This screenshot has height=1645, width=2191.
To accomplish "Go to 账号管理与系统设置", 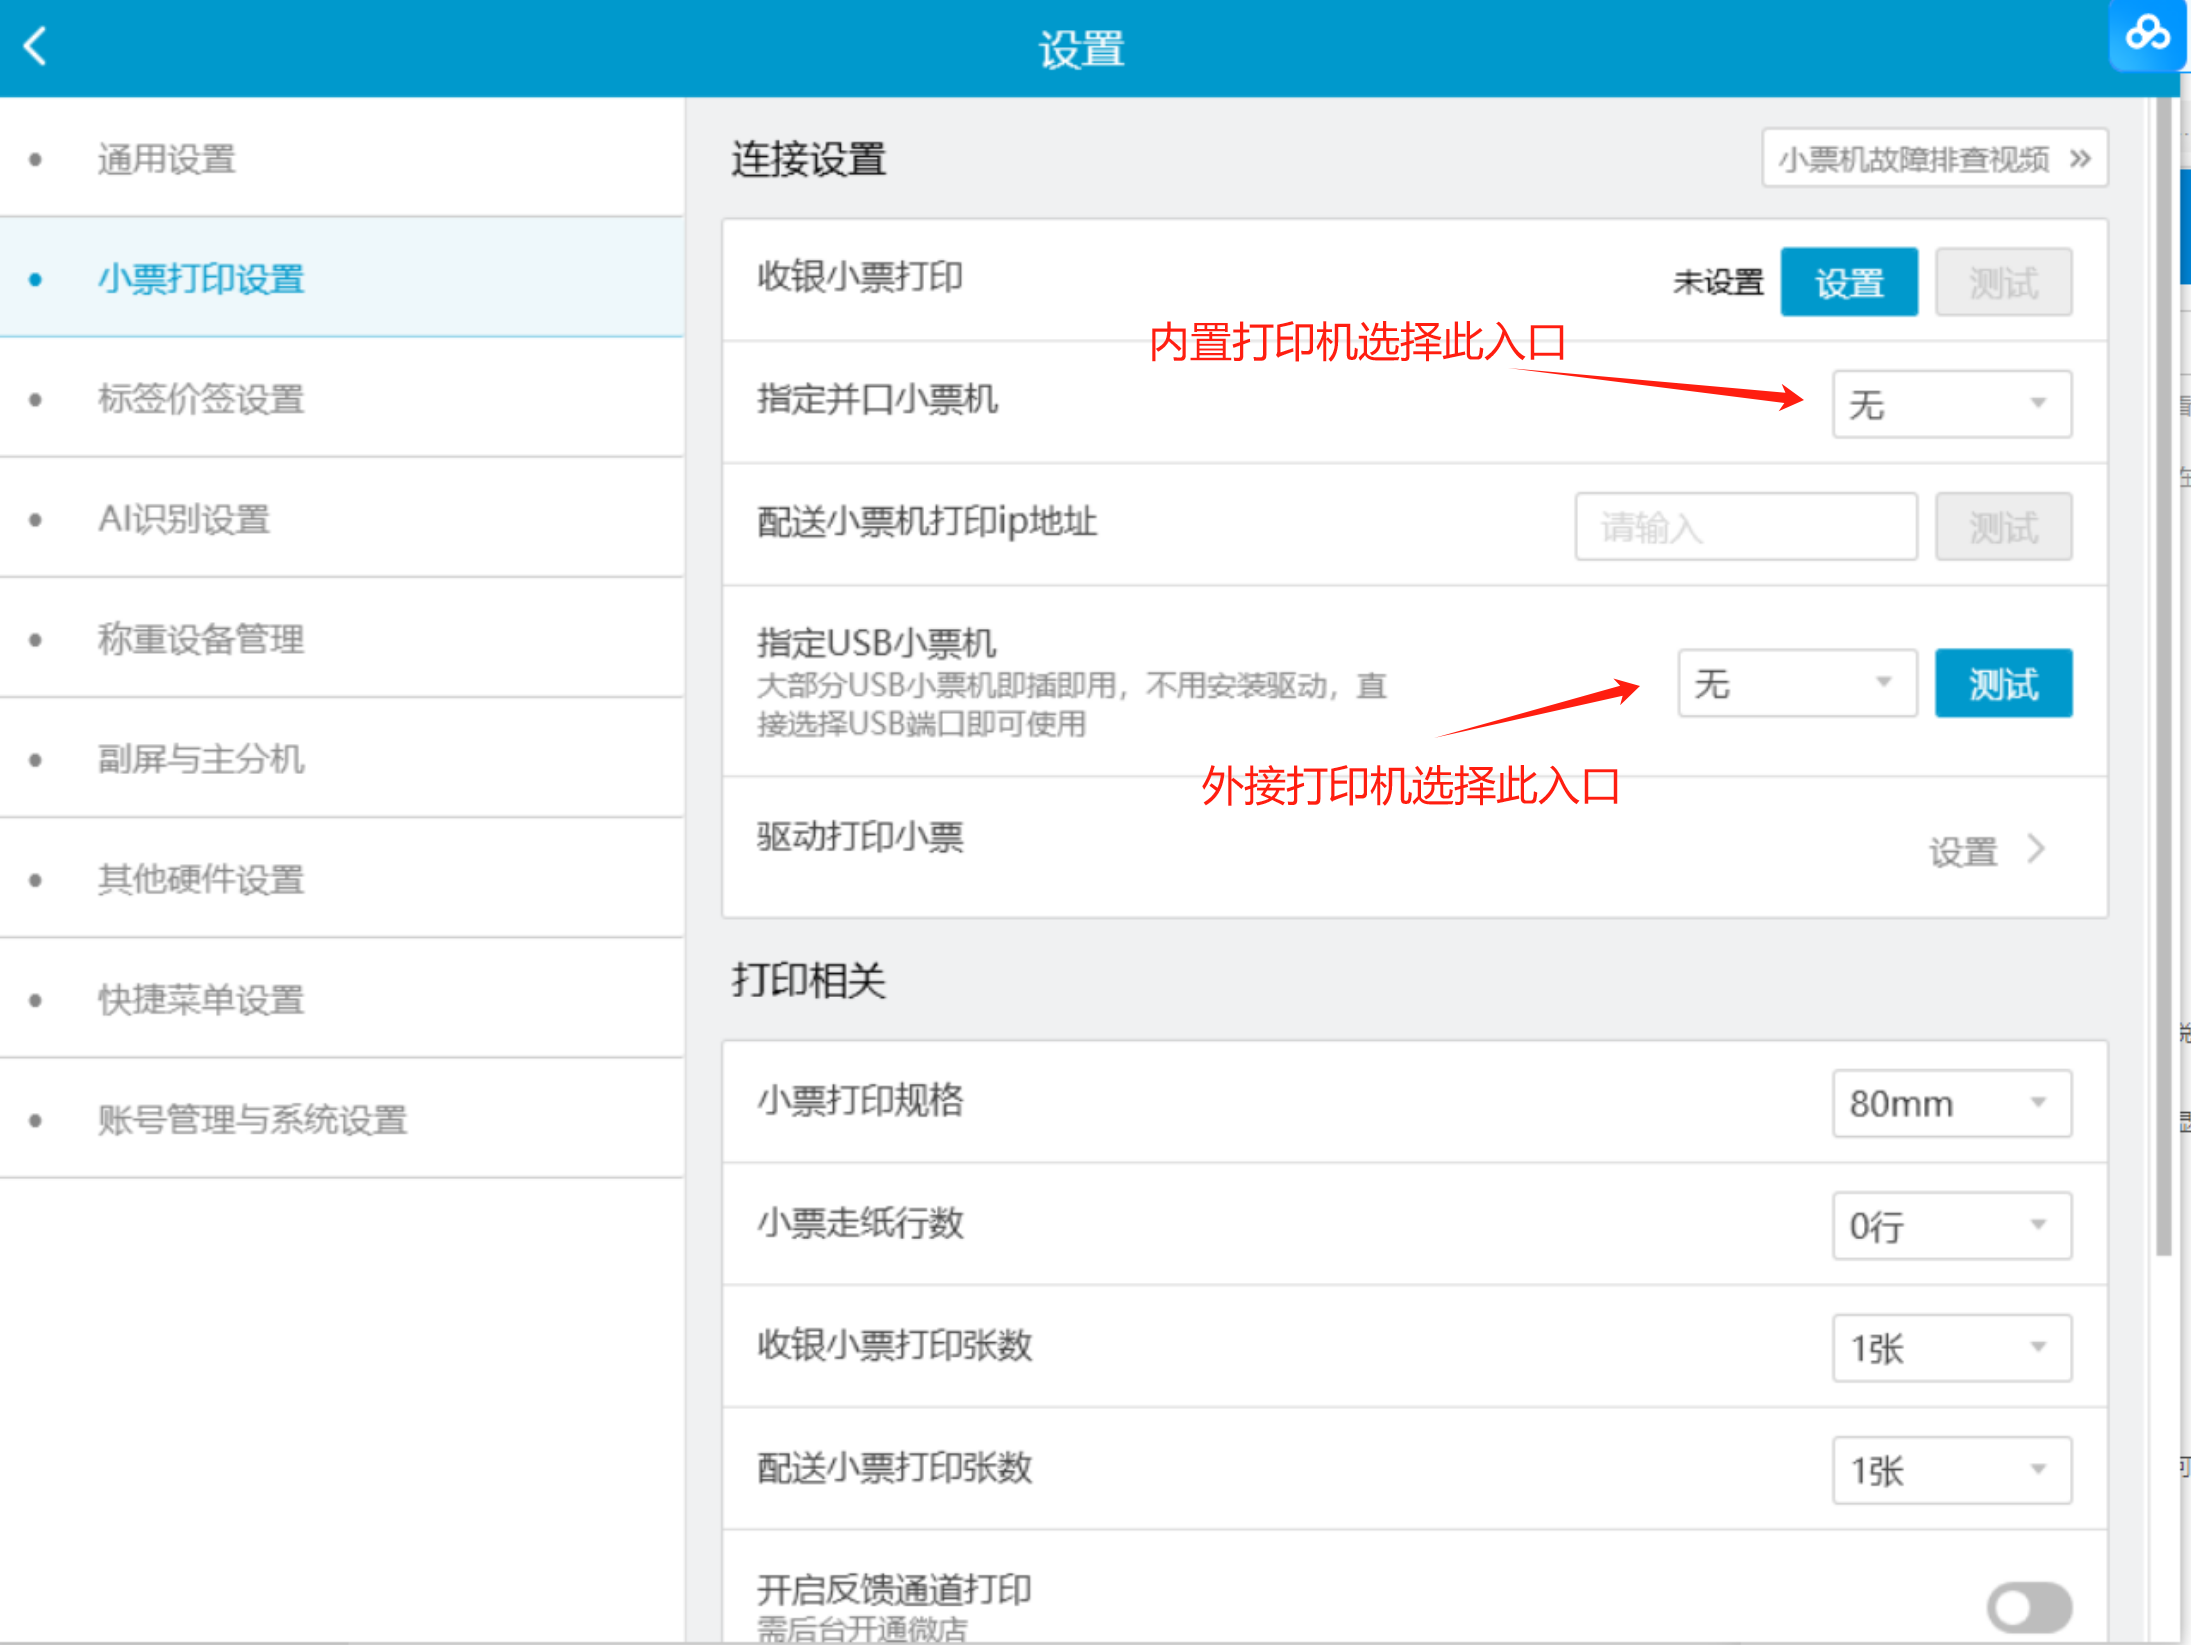I will (x=251, y=1120).
